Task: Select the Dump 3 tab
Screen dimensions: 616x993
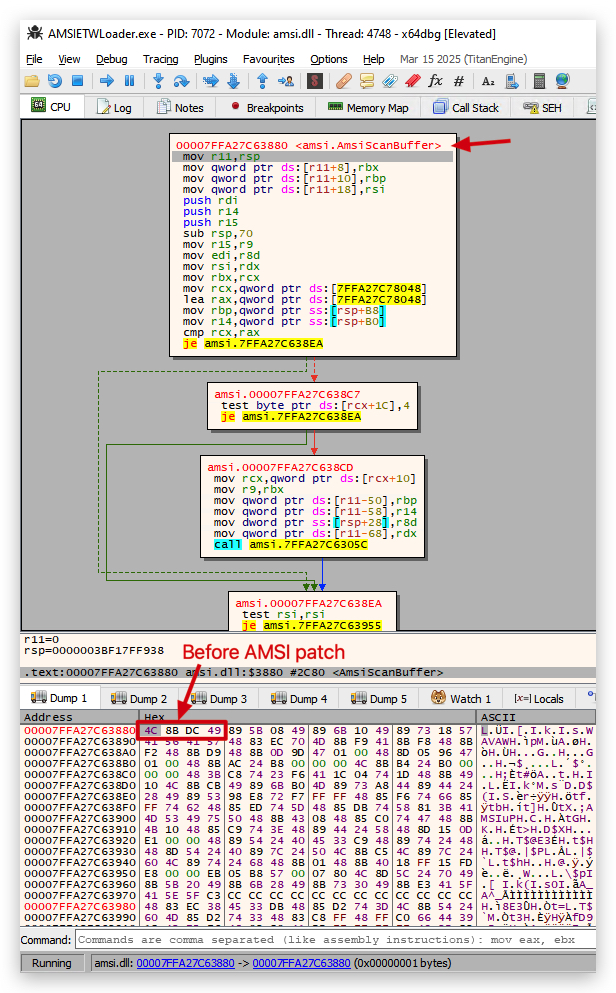Action: coord(219,699)
